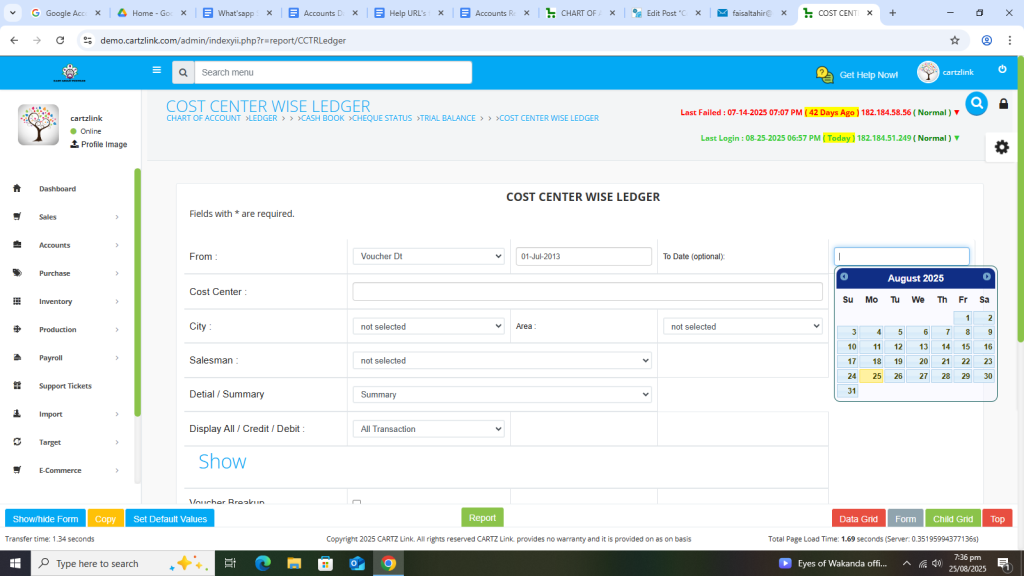Click the power logout icon
This screenshot has width=1024, height=576.
point(1002,69)
